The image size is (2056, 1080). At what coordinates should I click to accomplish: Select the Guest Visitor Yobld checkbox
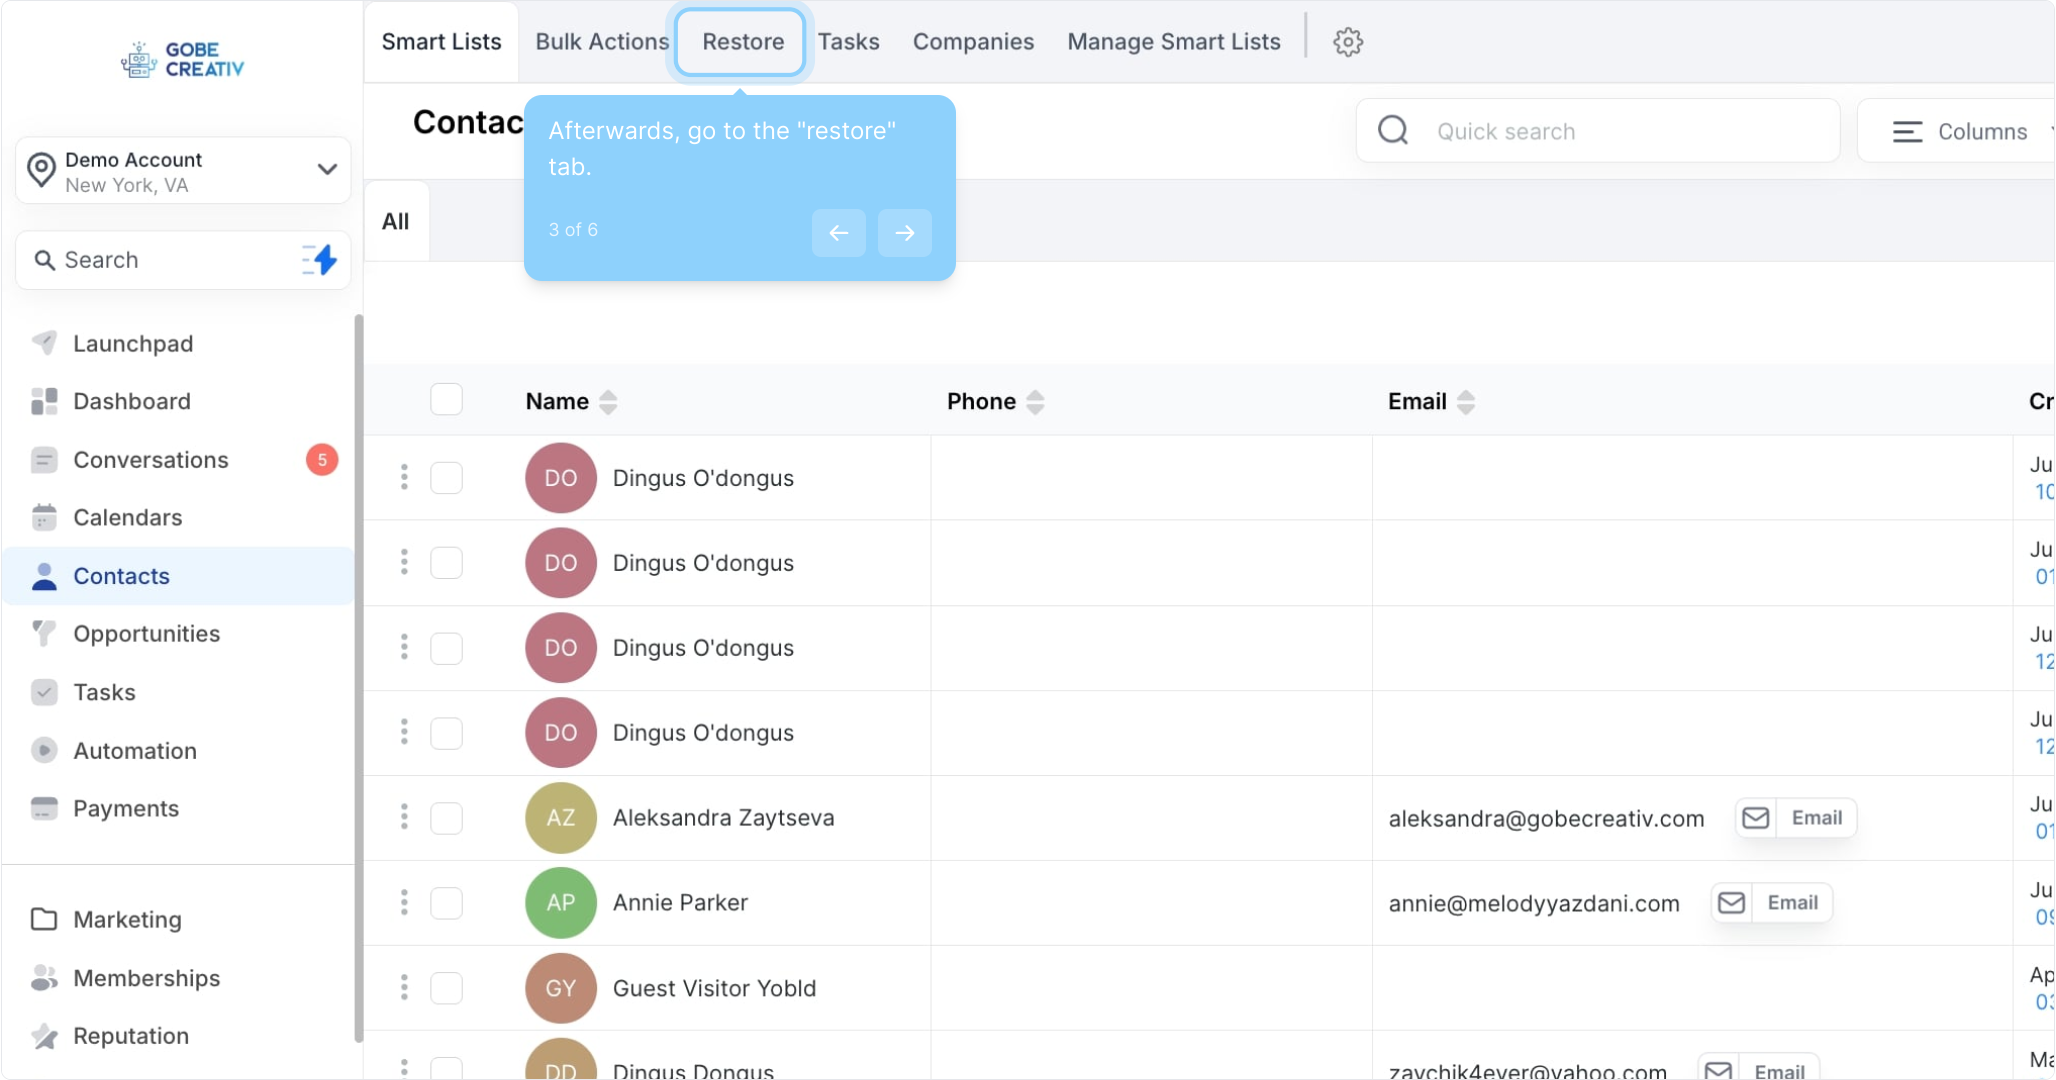coord(446,988)
